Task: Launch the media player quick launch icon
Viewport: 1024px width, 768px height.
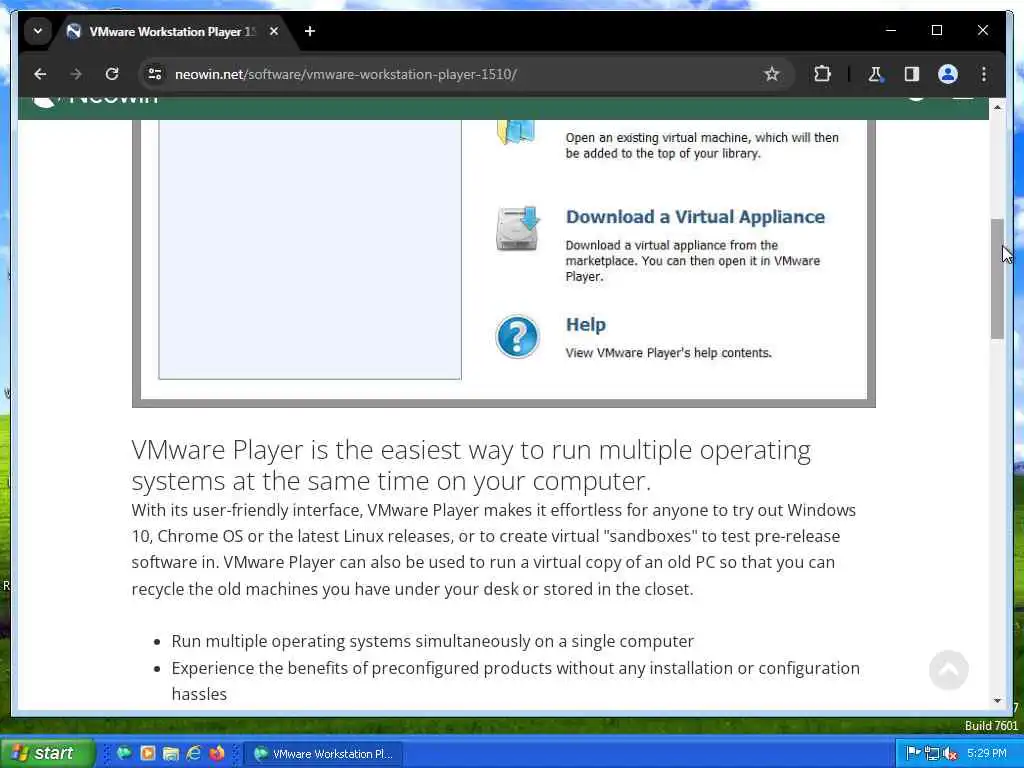Action: pos(148,753)
